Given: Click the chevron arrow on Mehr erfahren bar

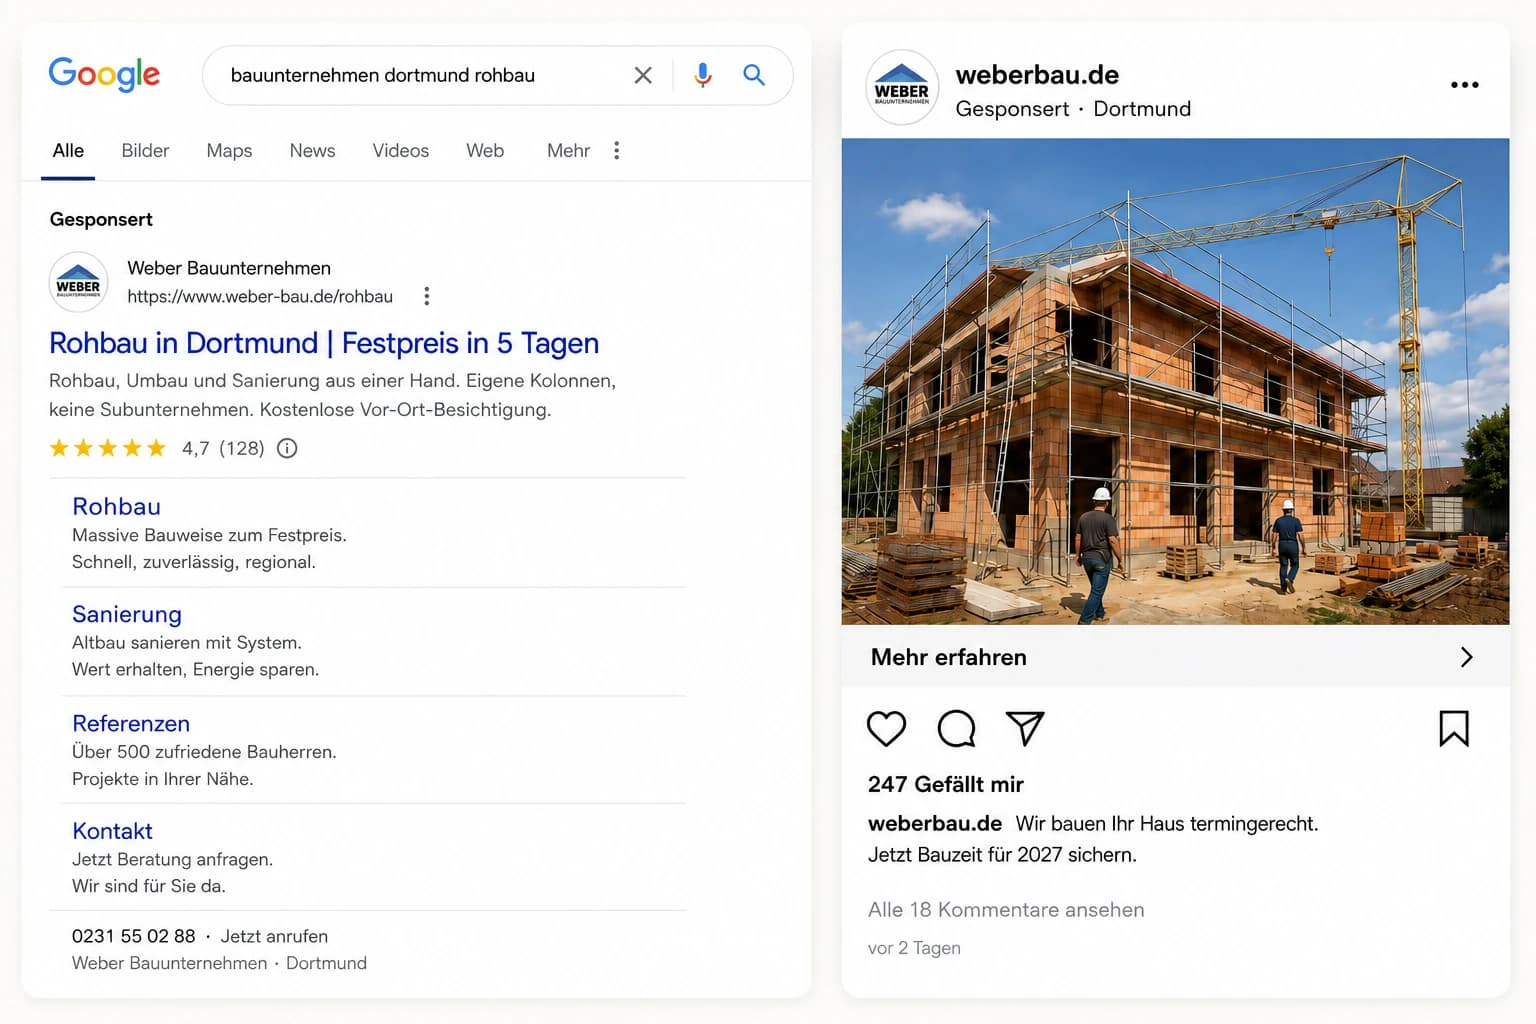Looking at the screenshot, I should point(1467,657).
